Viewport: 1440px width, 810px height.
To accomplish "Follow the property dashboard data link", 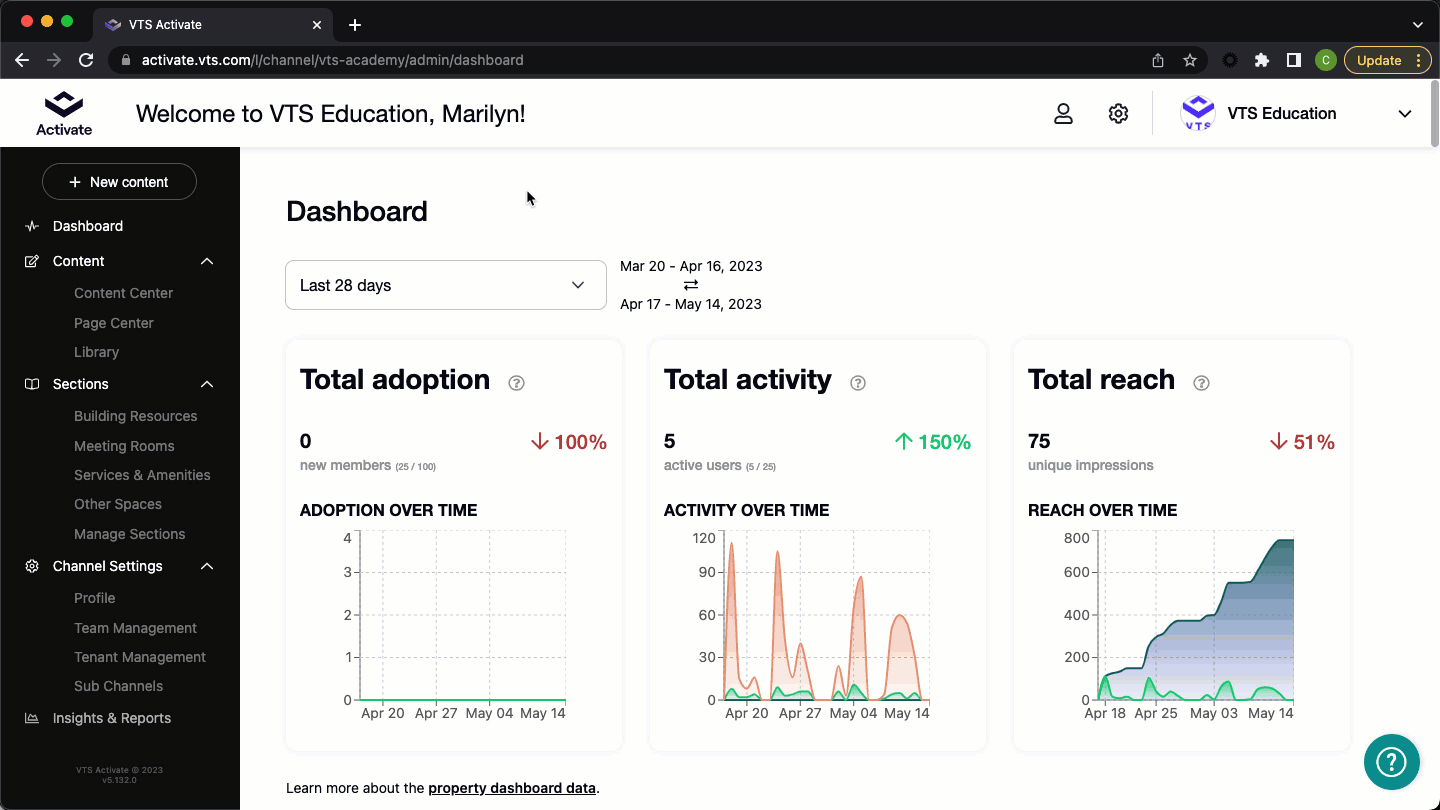I will 512,788.
